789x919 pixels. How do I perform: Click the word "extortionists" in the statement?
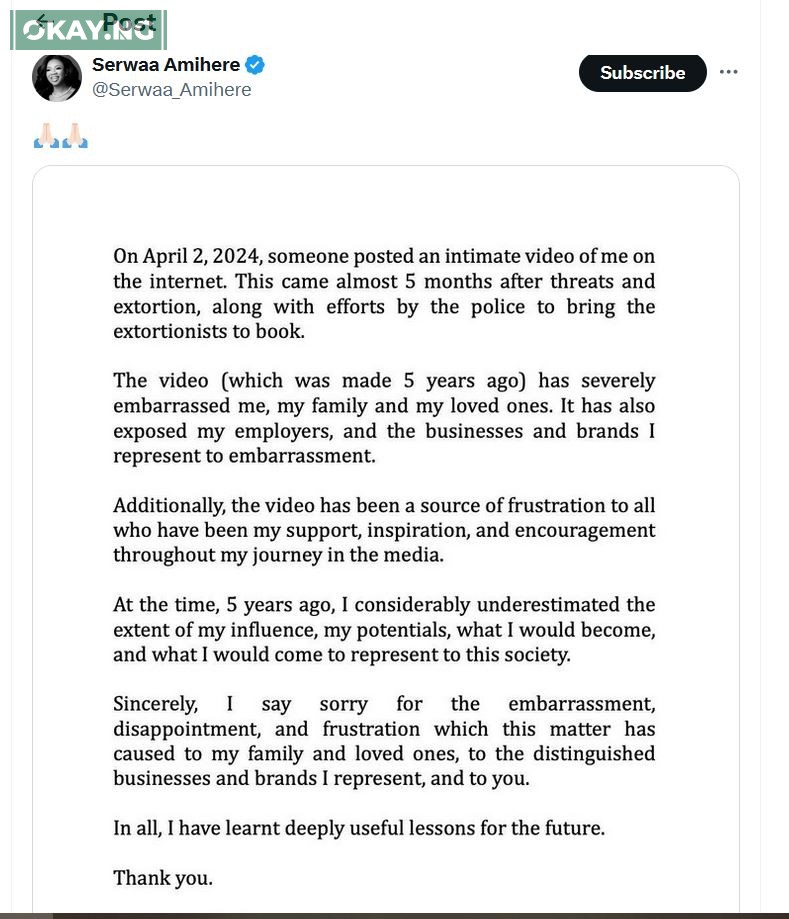(176, 331)
